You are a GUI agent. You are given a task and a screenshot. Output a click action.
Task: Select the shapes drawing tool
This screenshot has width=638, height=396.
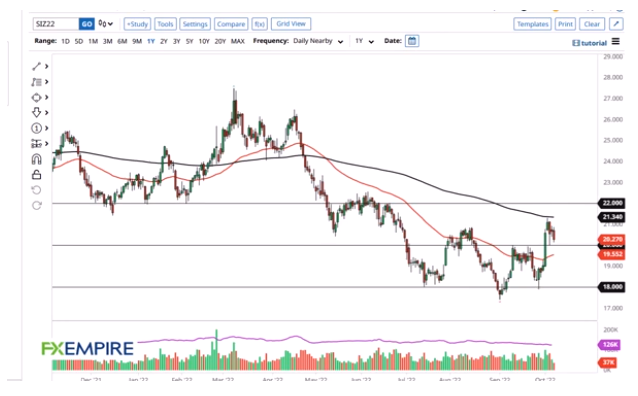pyautogui.click(x=37, y=97)
